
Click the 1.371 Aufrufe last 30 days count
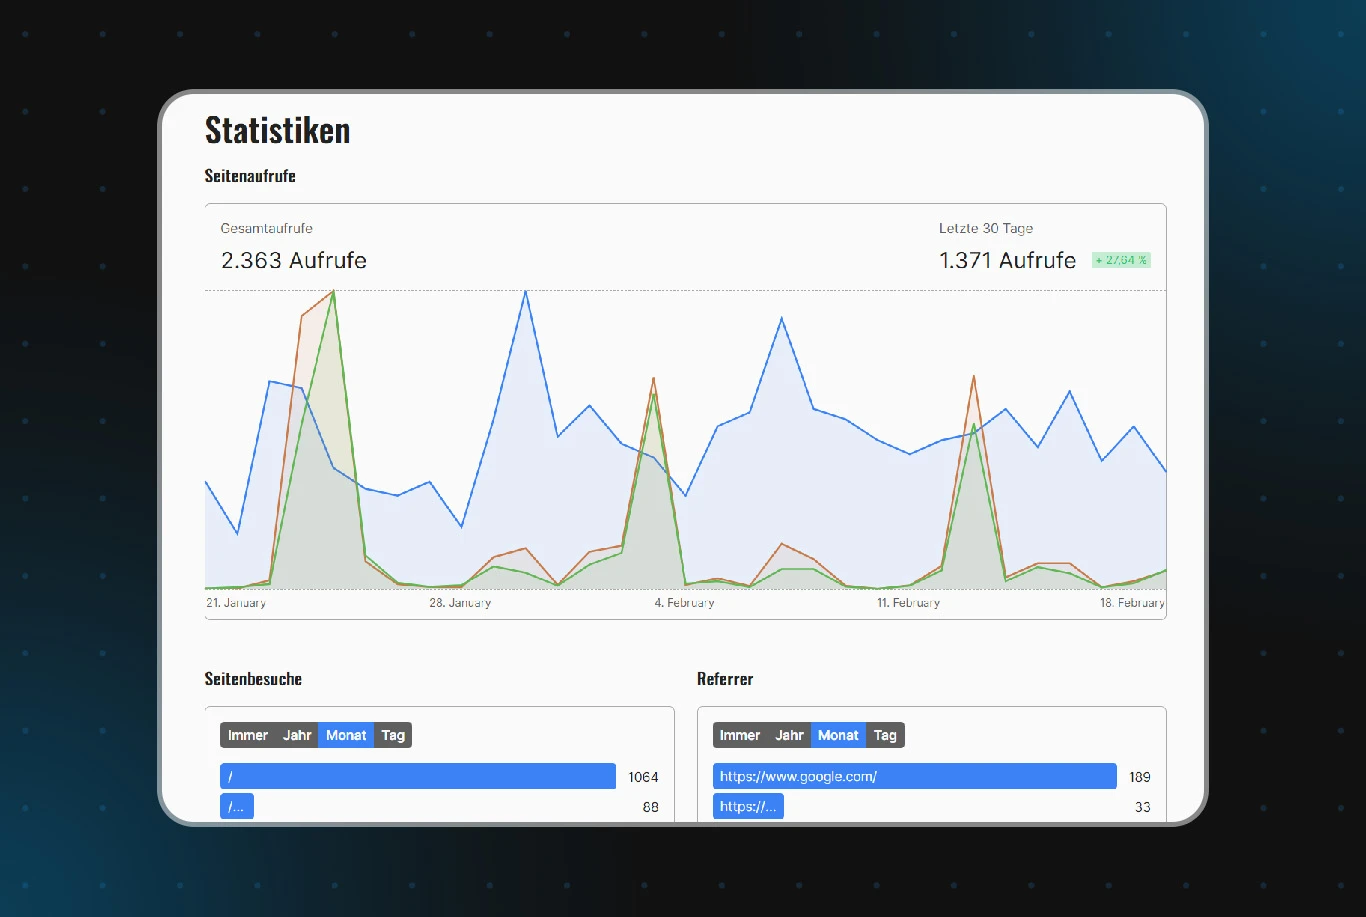[1008, 261]
